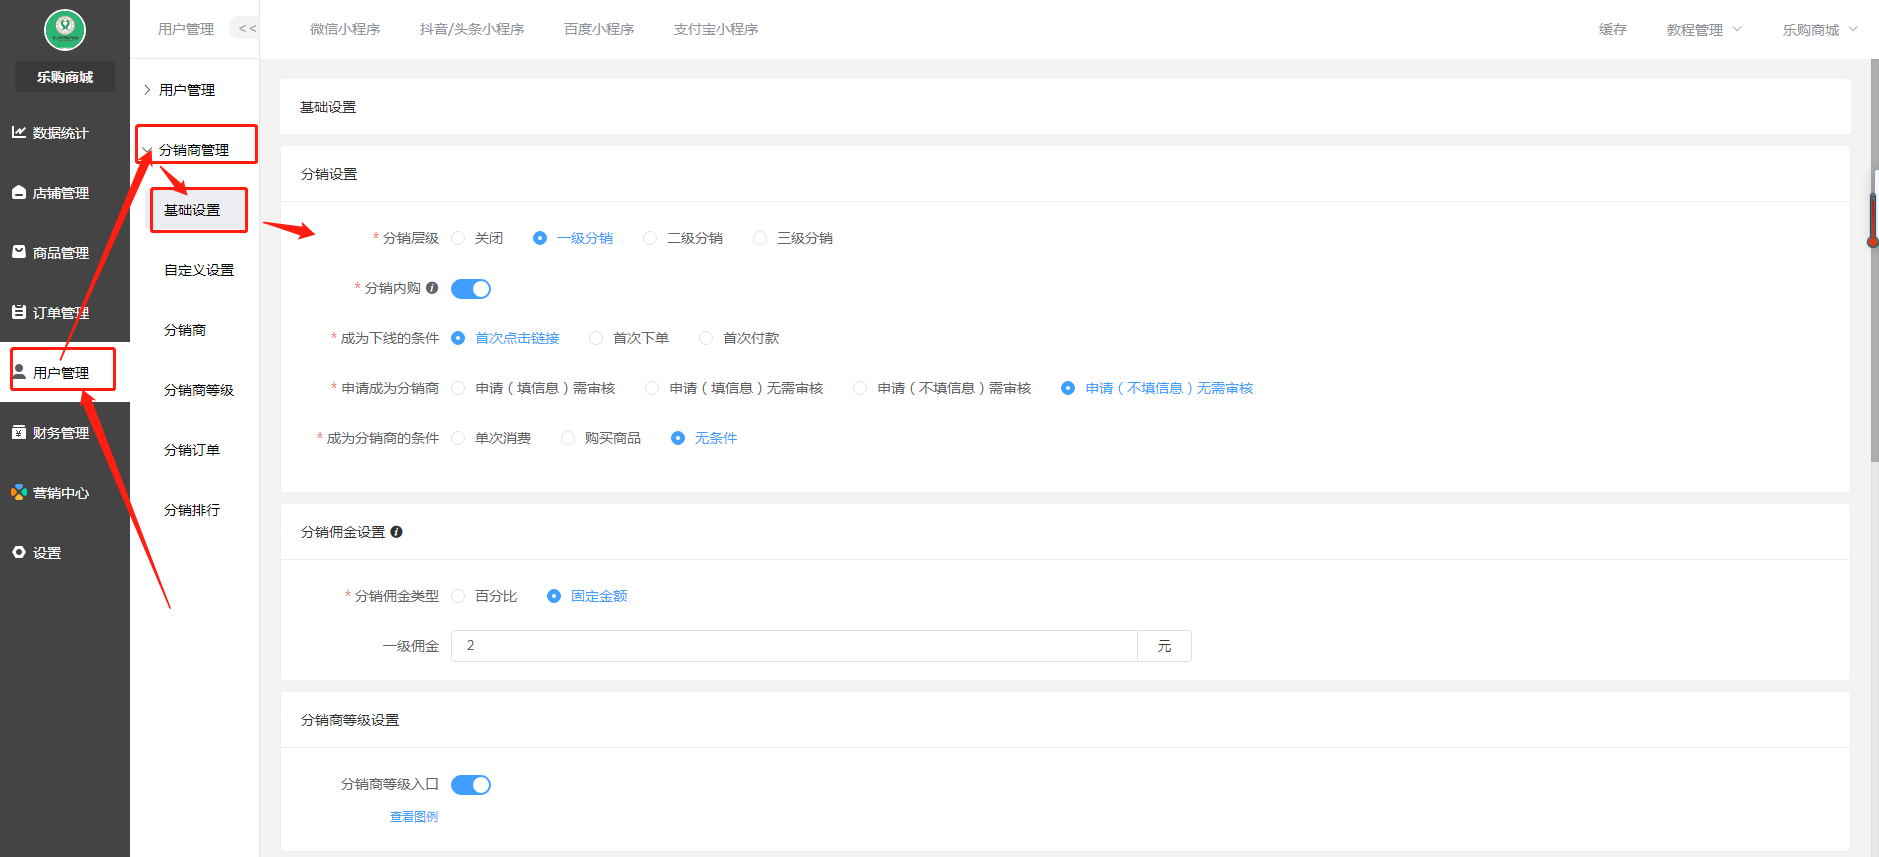The image size is (1879, 857).
Task: Select 三级分销 radio option
Action: 793,238
